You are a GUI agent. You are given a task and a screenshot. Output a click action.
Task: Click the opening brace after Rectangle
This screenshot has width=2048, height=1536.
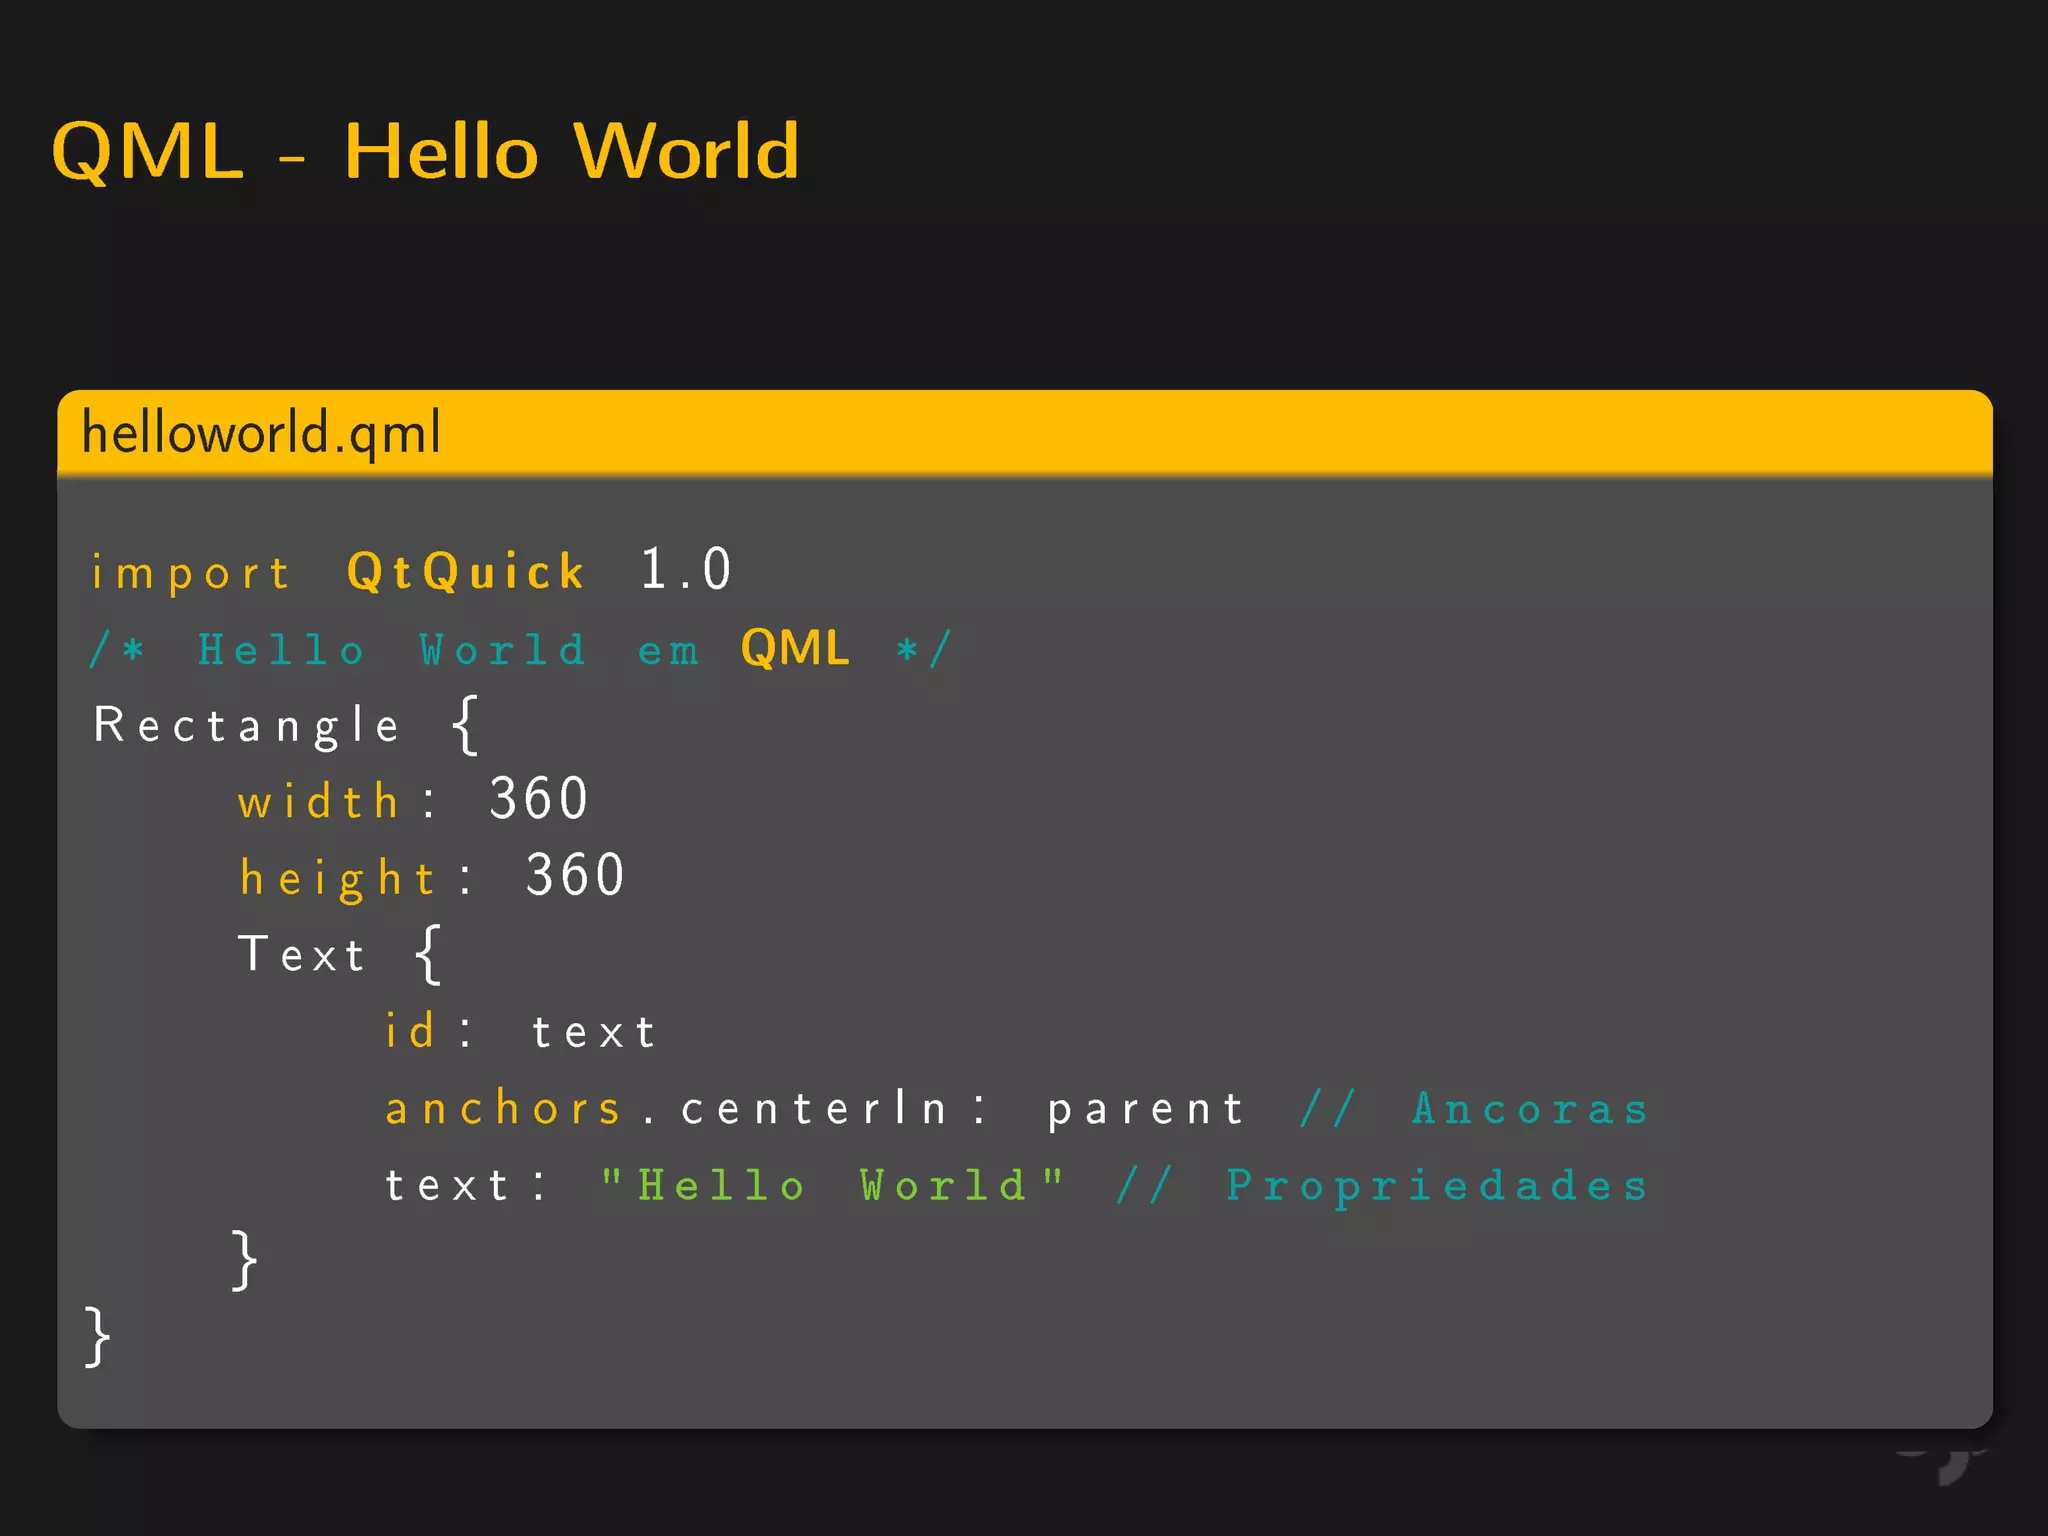[x=465, y=725]
